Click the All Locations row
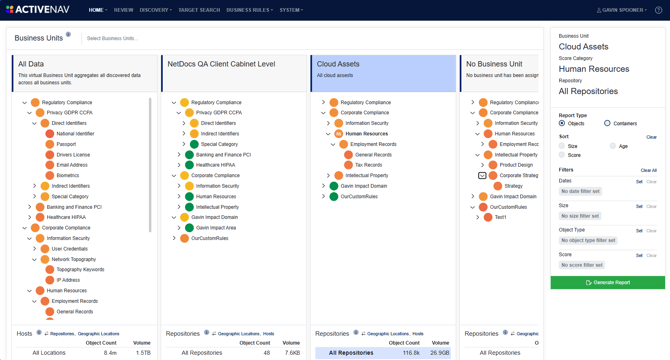The height and width of the screenshot is (360, 670). [84, 353]
